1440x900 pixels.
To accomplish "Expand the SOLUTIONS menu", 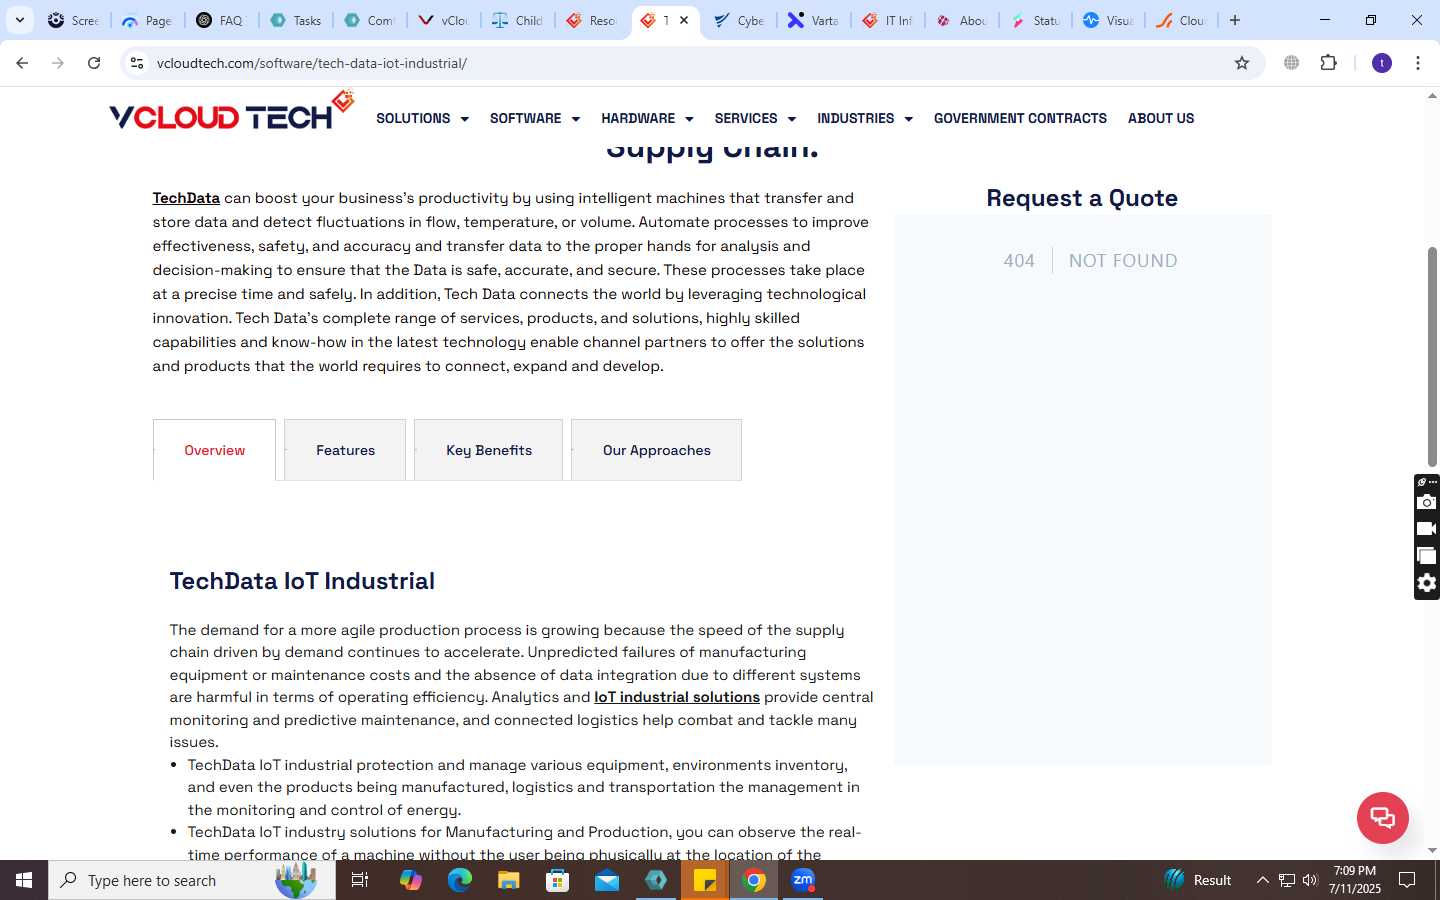I will pyautogui.click(x=422, y=118).
